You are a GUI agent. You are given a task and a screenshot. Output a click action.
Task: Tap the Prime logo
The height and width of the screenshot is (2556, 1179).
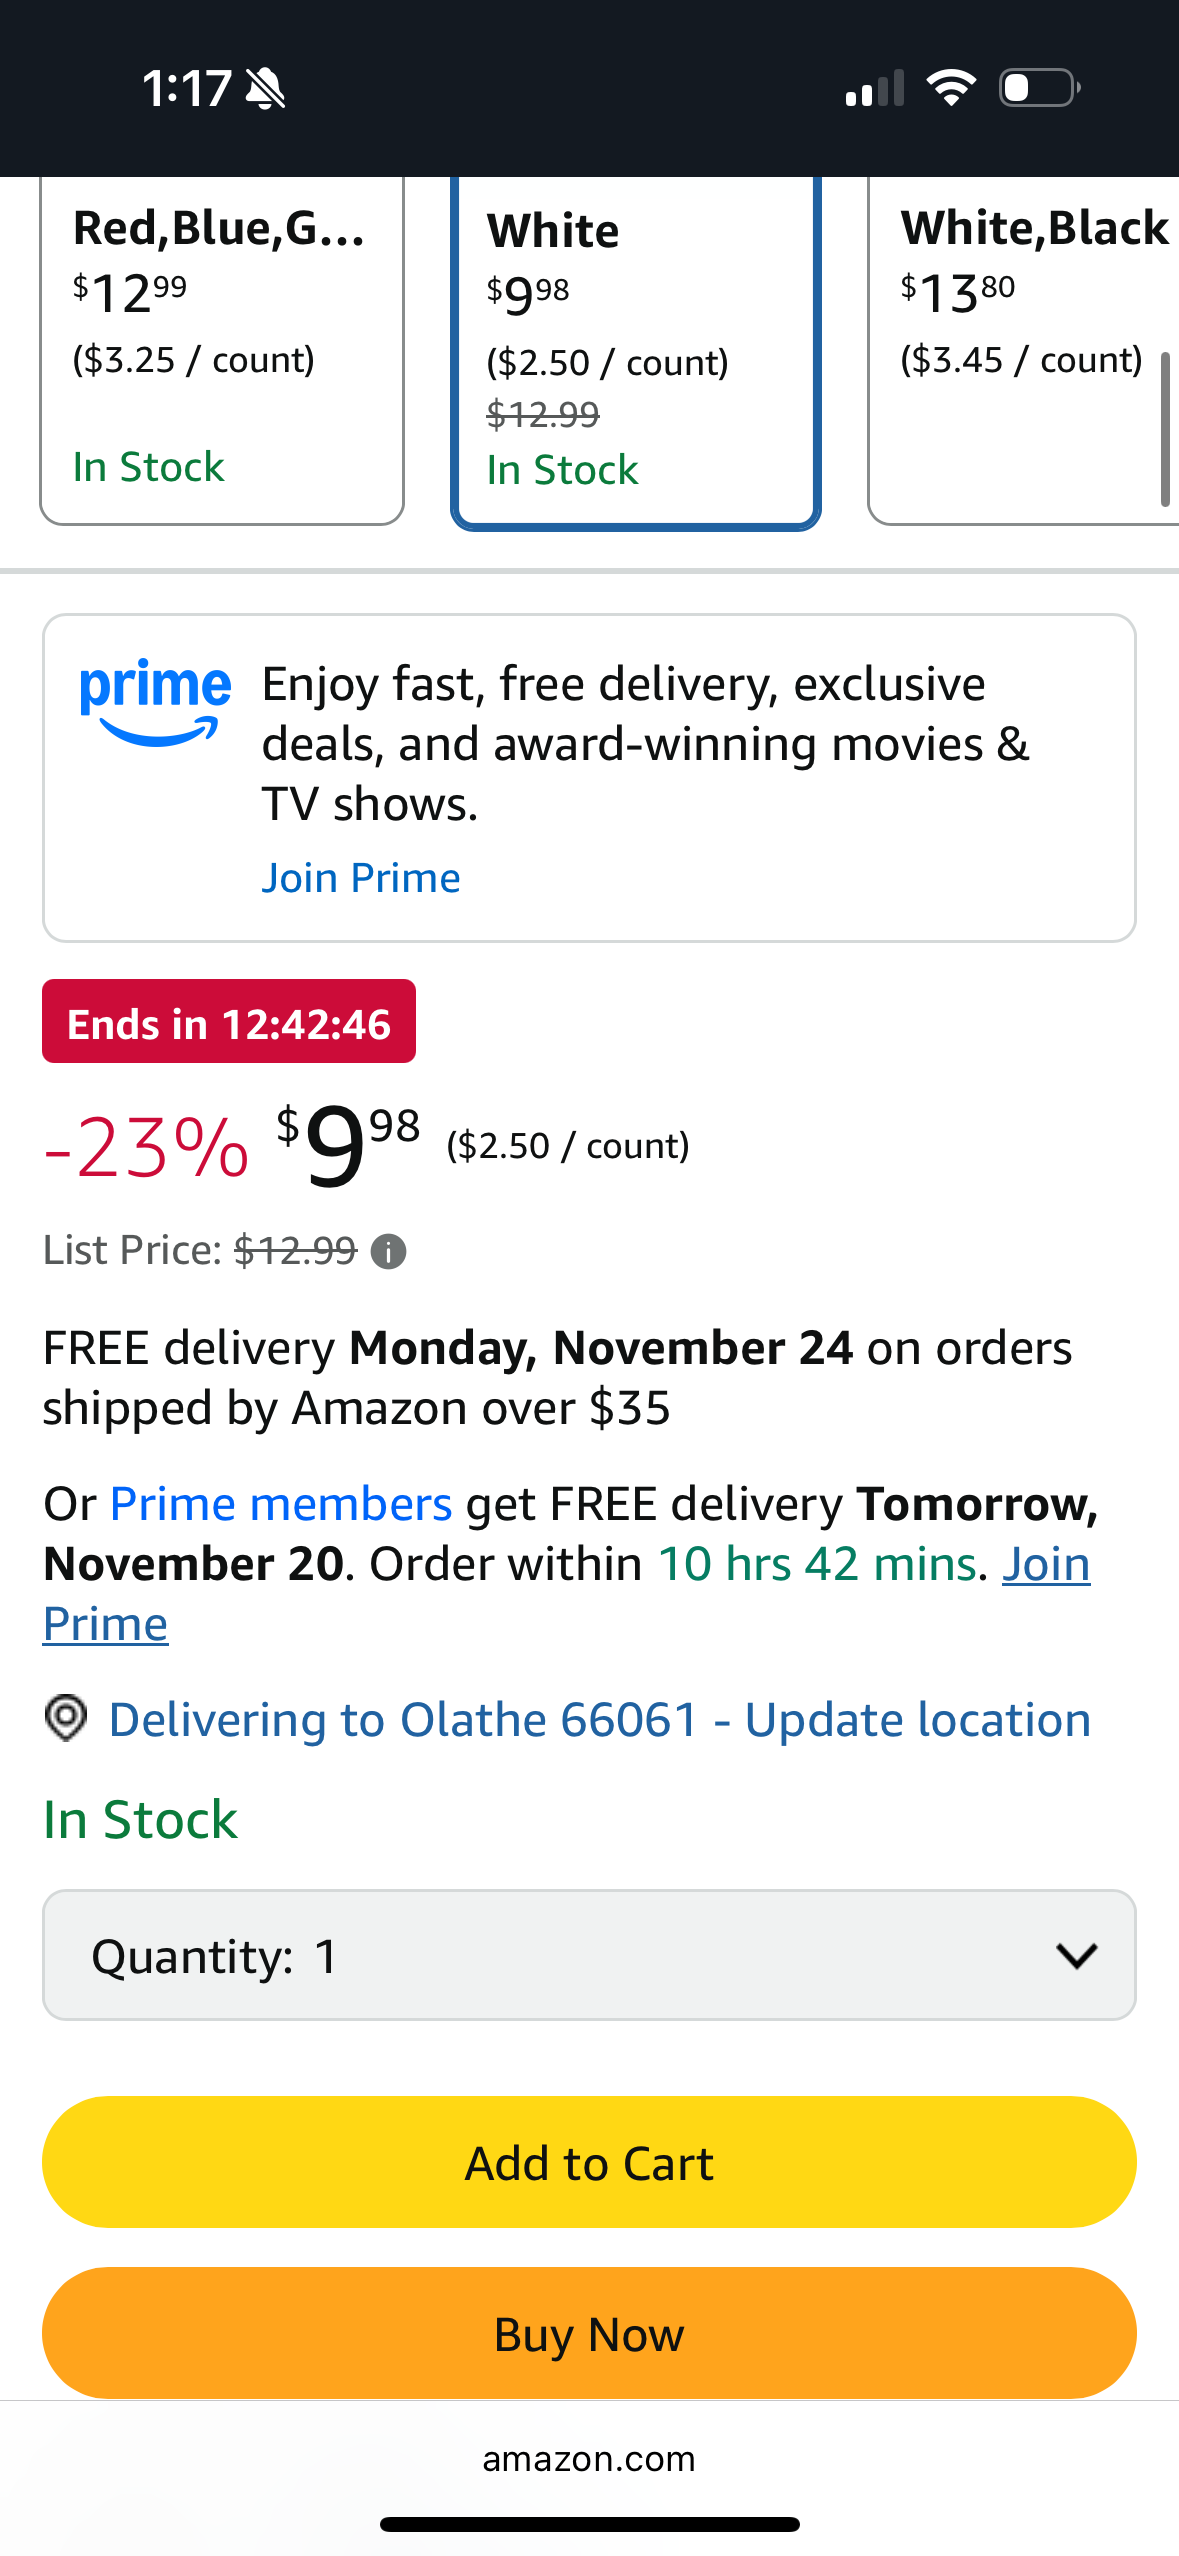click(x=155, y=702)
